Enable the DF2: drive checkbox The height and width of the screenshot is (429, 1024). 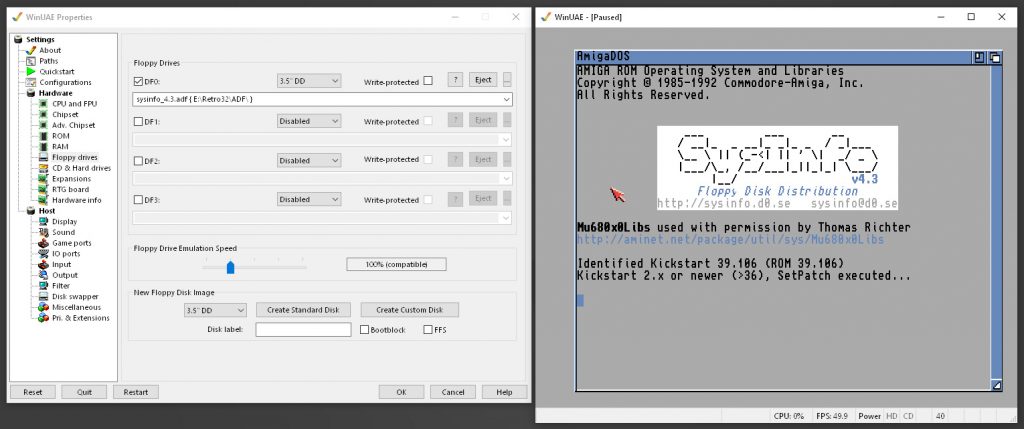pos(138,161)
